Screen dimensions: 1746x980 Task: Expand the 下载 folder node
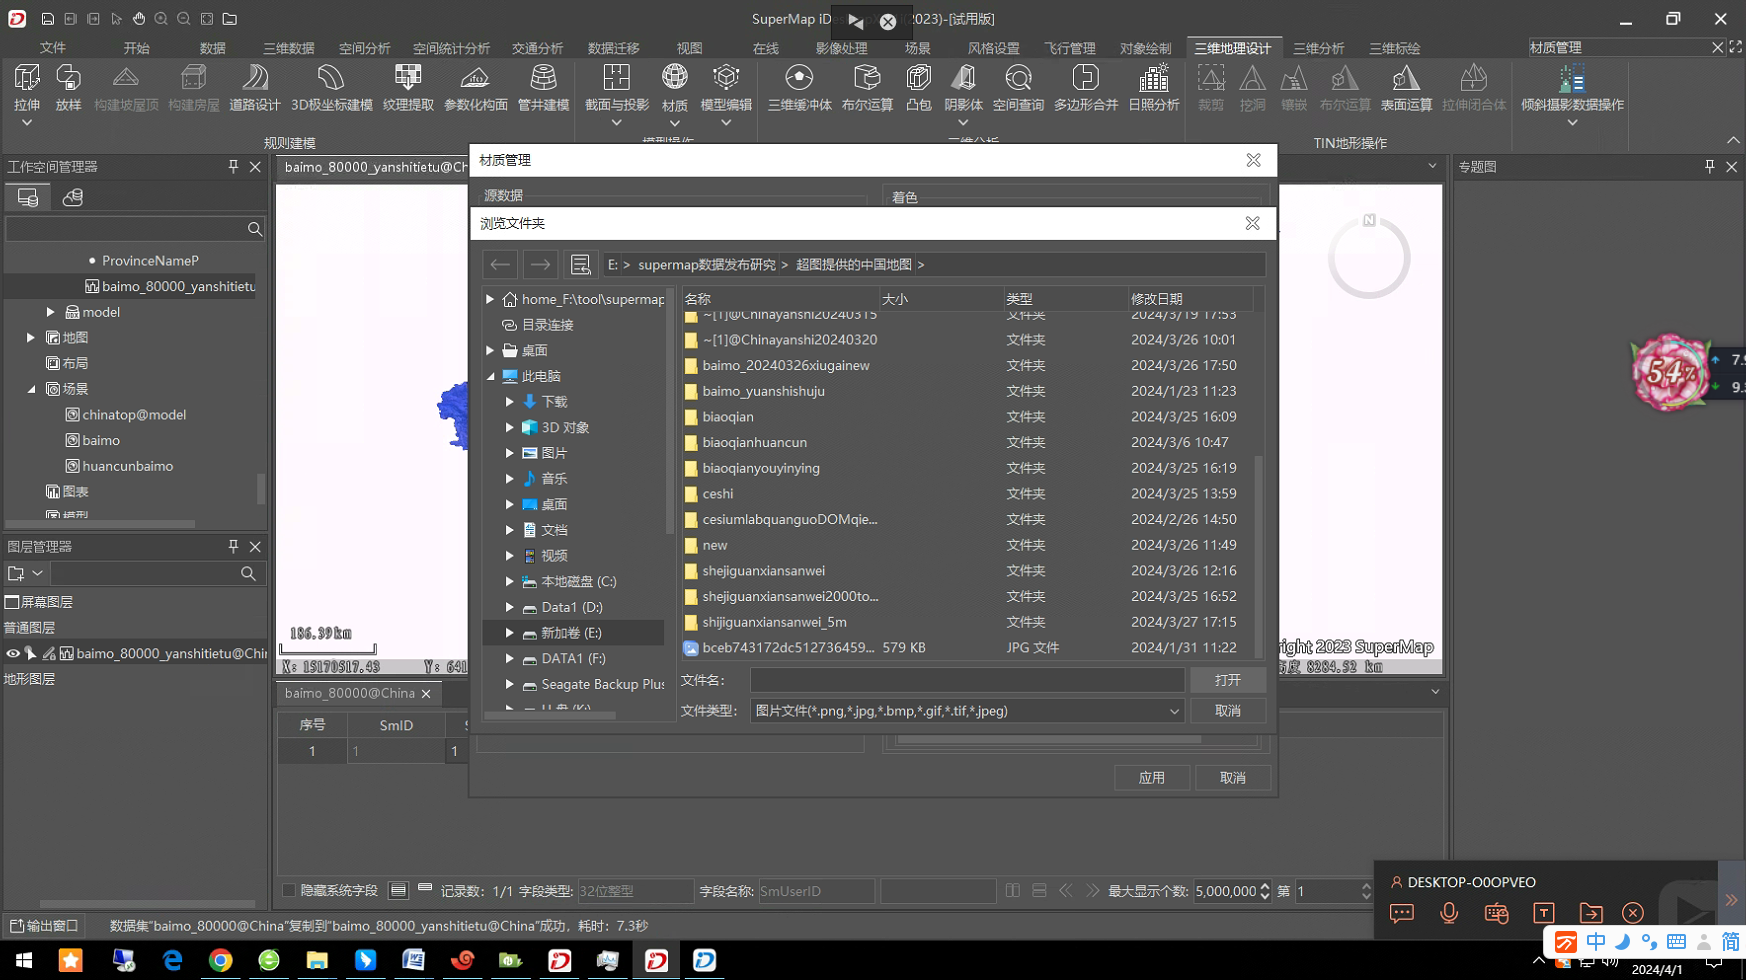[510, 402]
